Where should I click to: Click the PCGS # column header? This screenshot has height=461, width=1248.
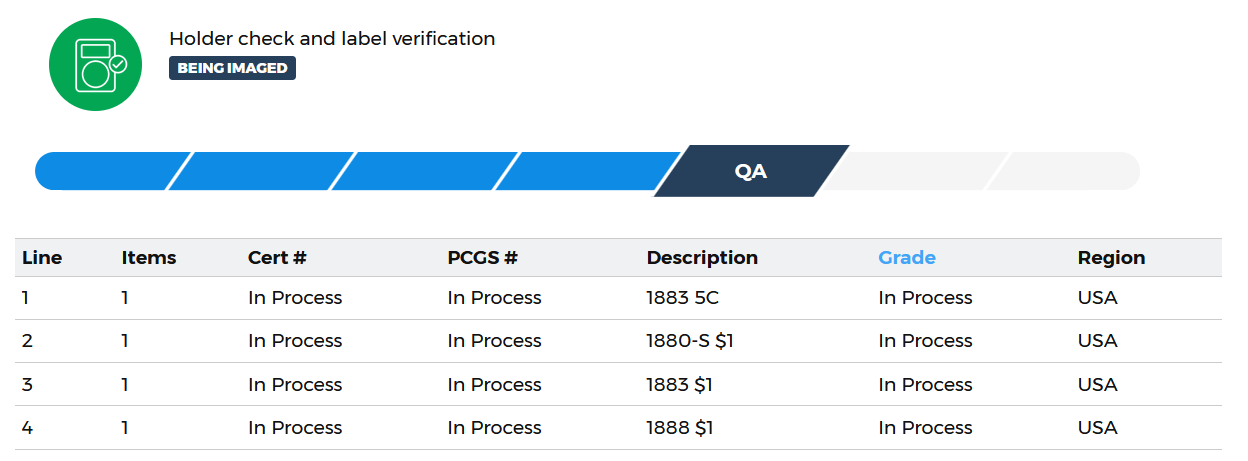(483, 258)
